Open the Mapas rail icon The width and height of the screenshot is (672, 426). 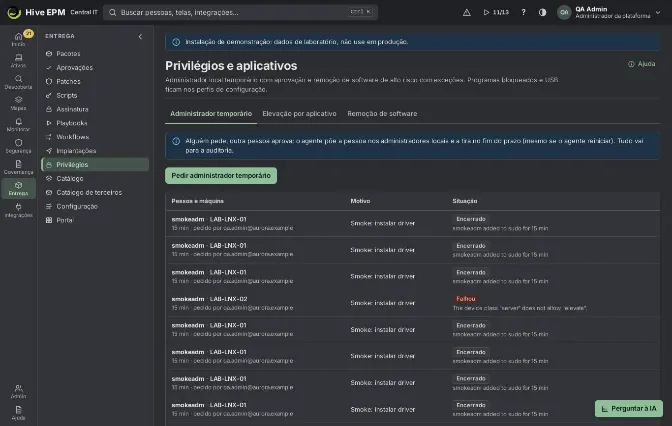(18, 103)
